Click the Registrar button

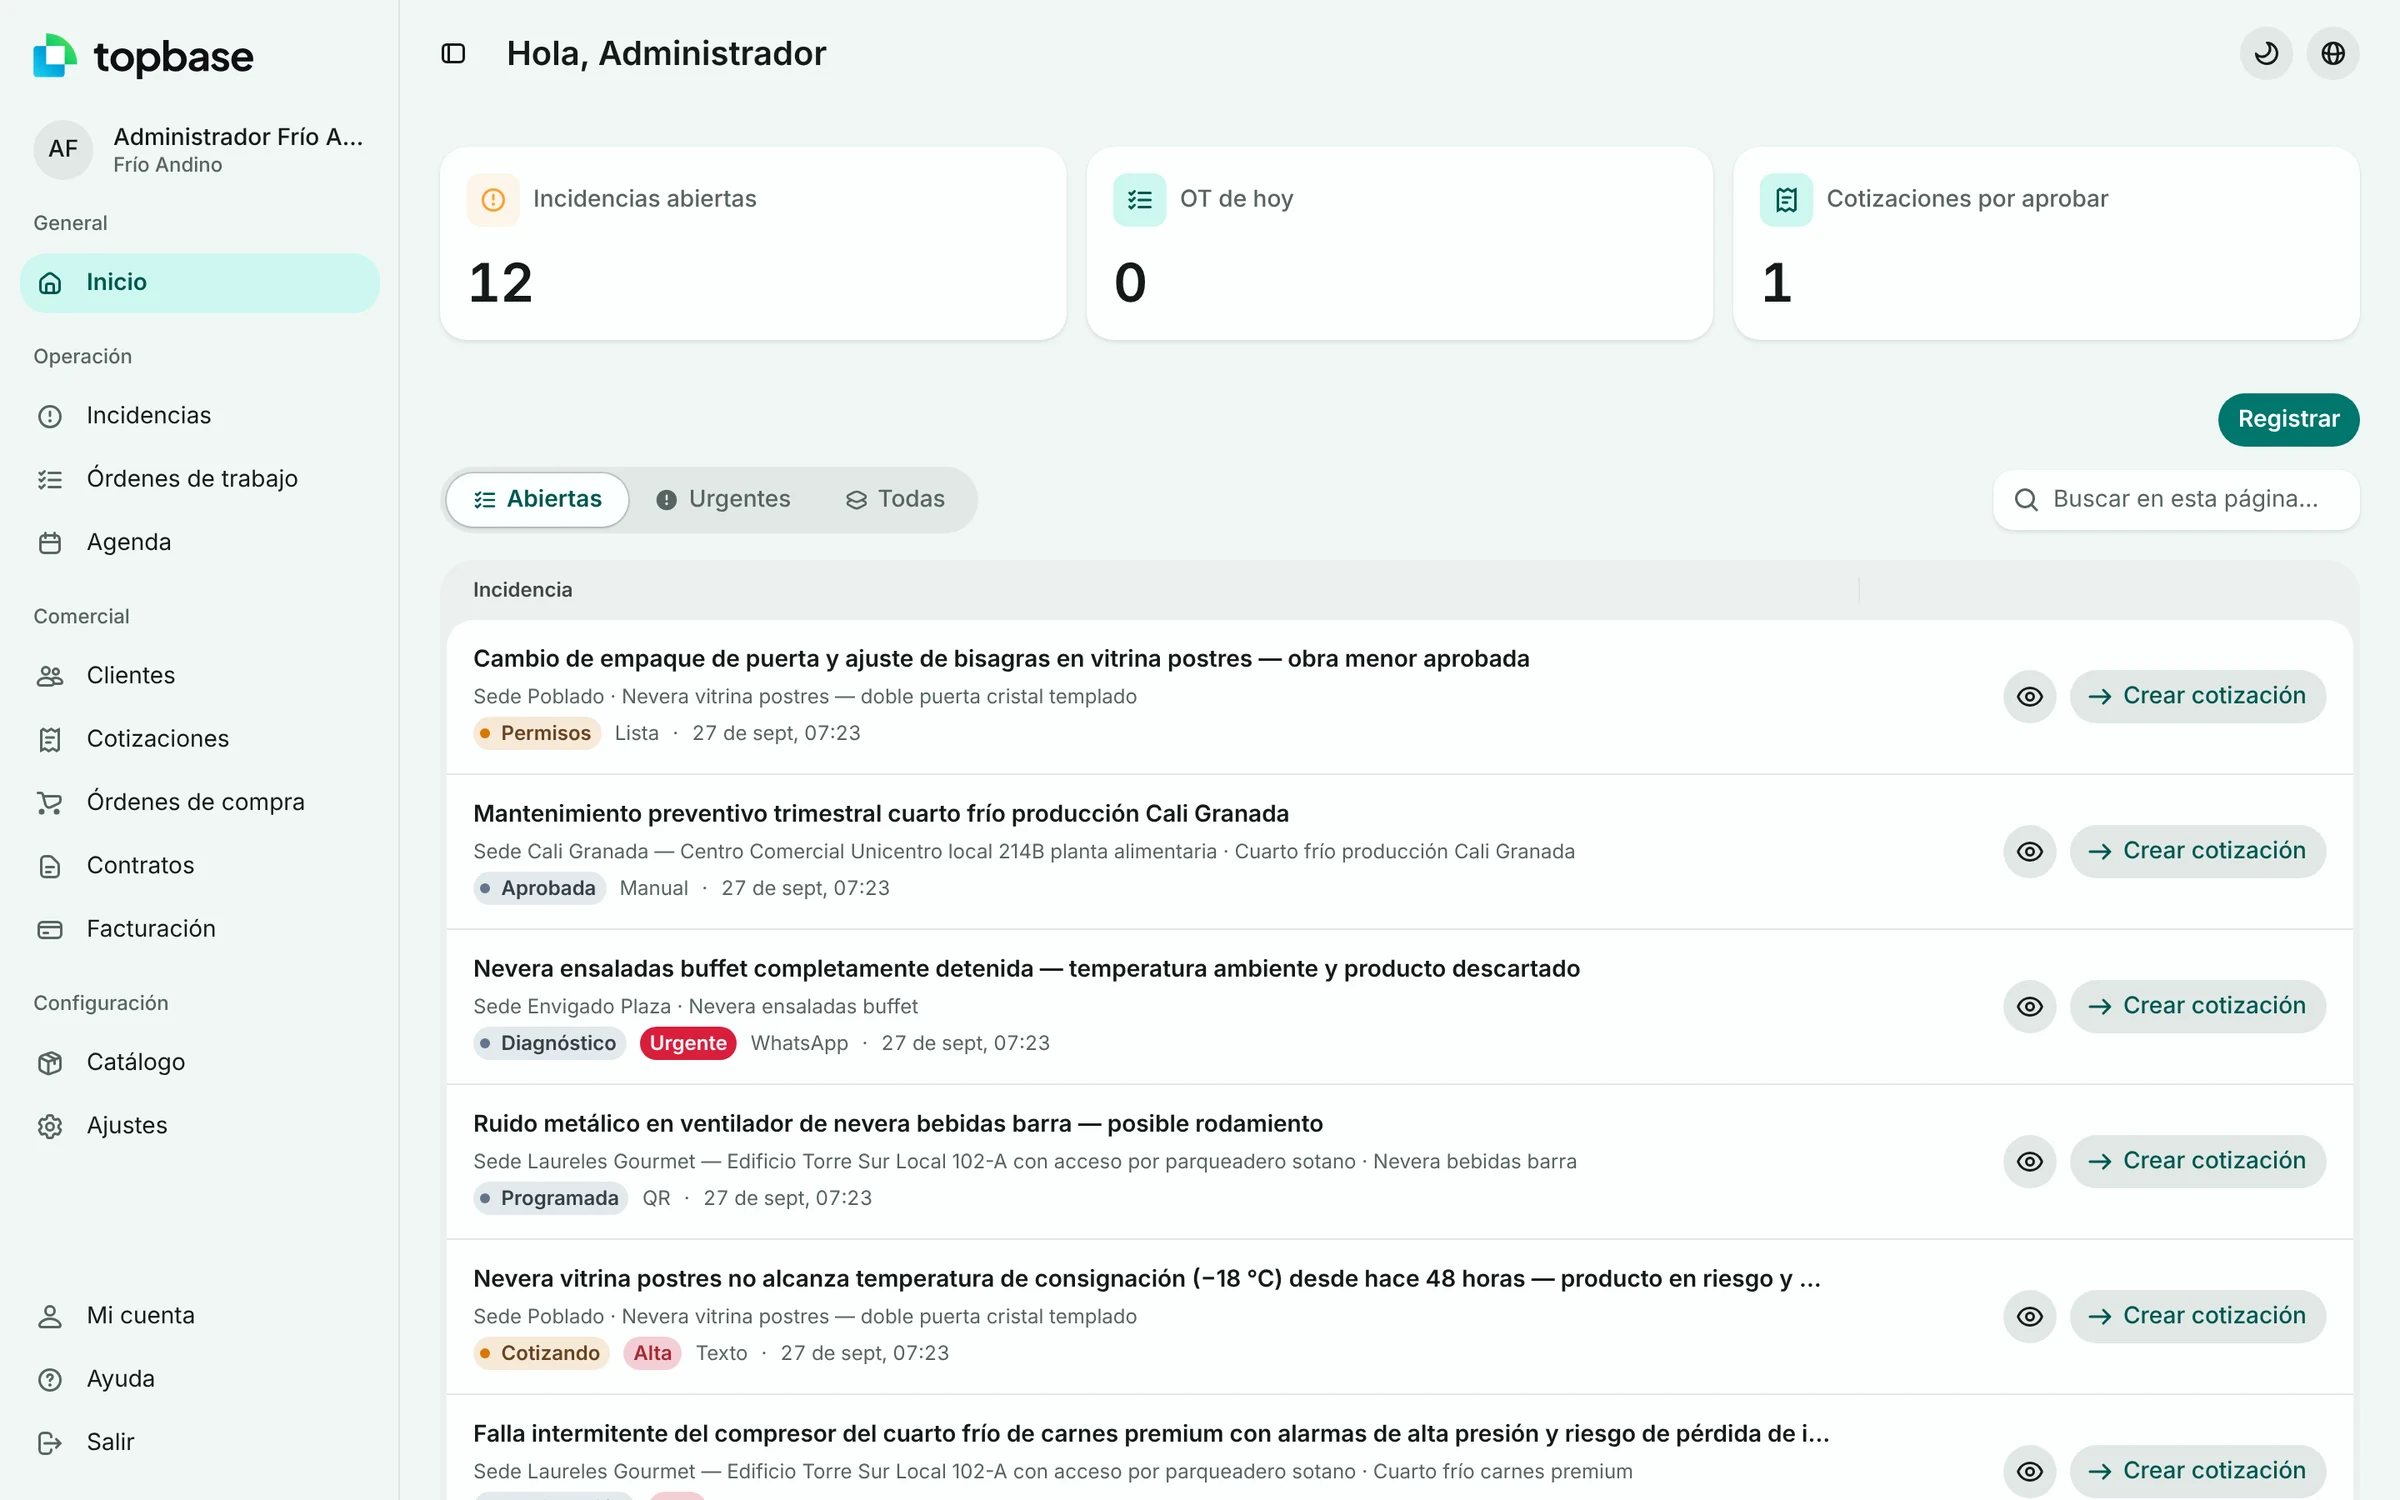click(x=2288, y=419)
